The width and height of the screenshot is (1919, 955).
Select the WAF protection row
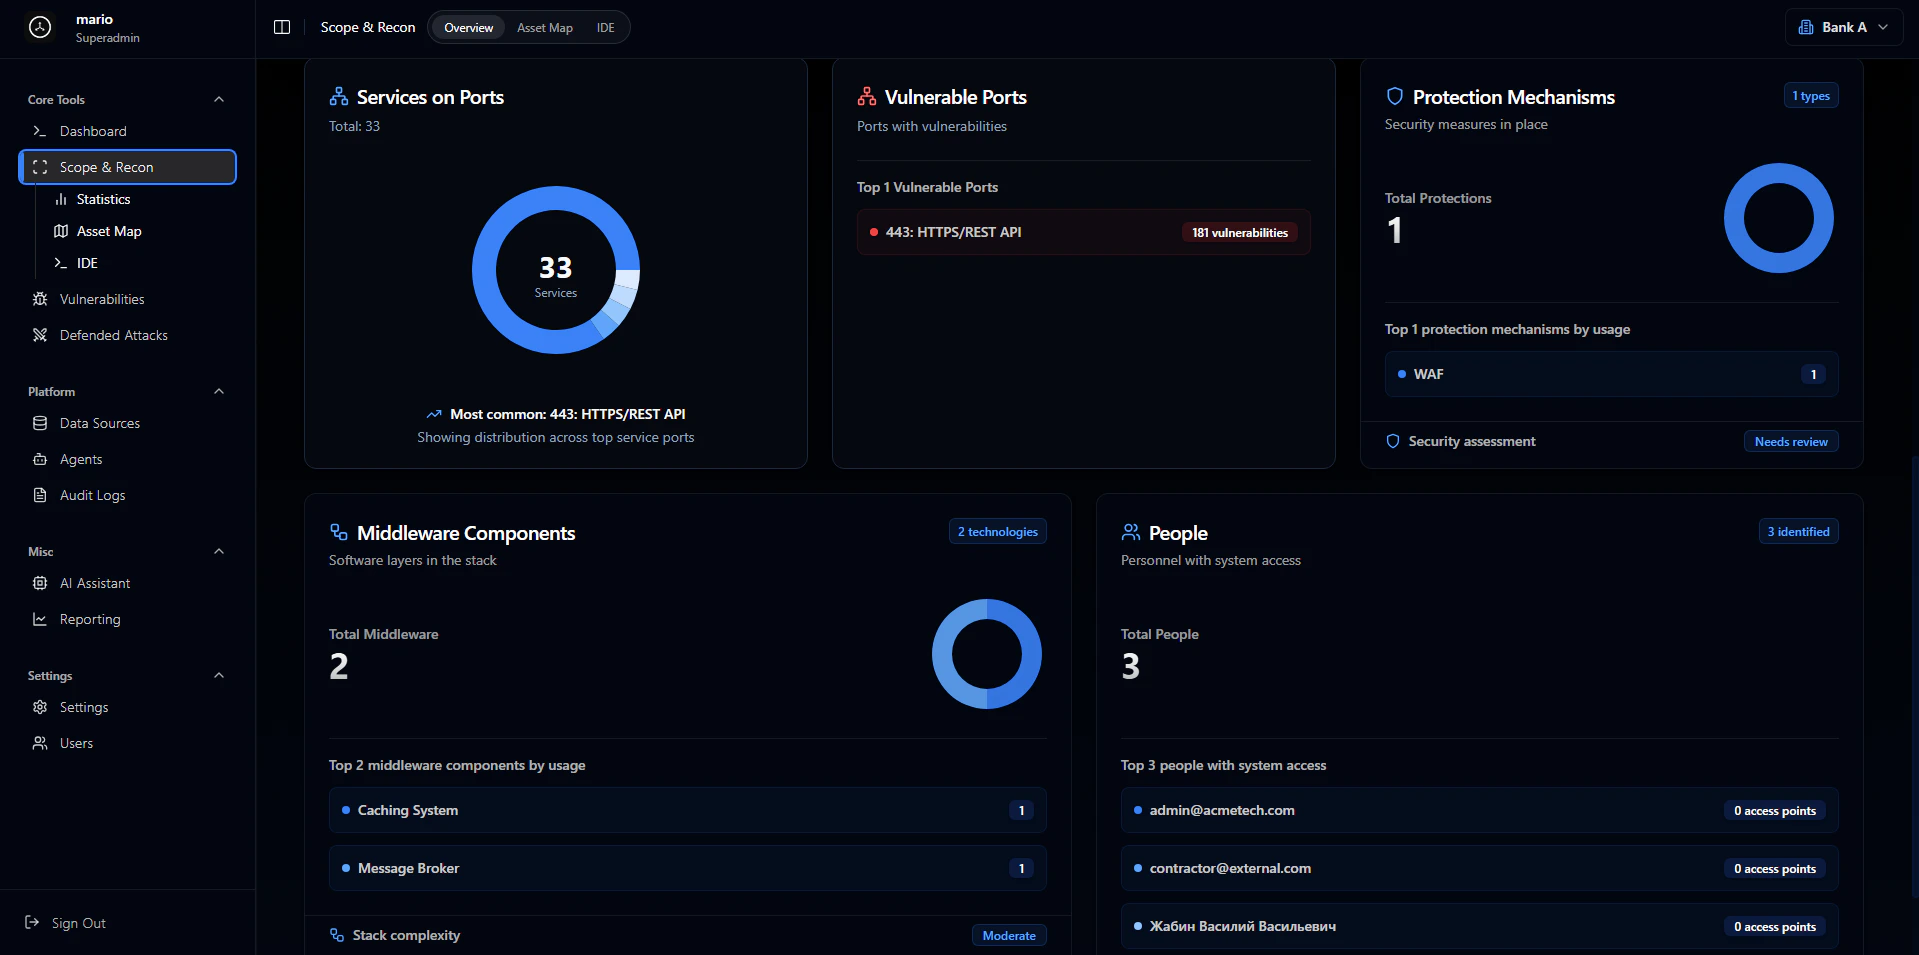[1611, 374]
